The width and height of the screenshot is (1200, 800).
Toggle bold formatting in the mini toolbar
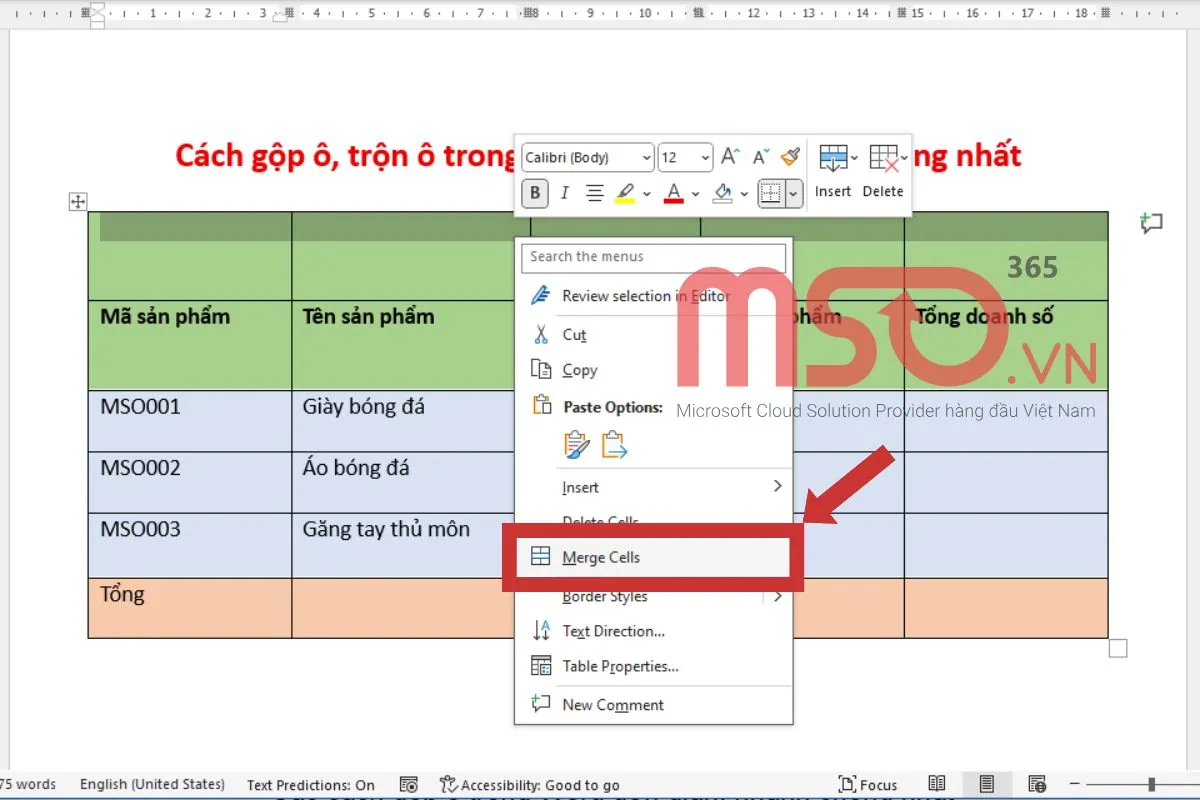click(534, 193)
